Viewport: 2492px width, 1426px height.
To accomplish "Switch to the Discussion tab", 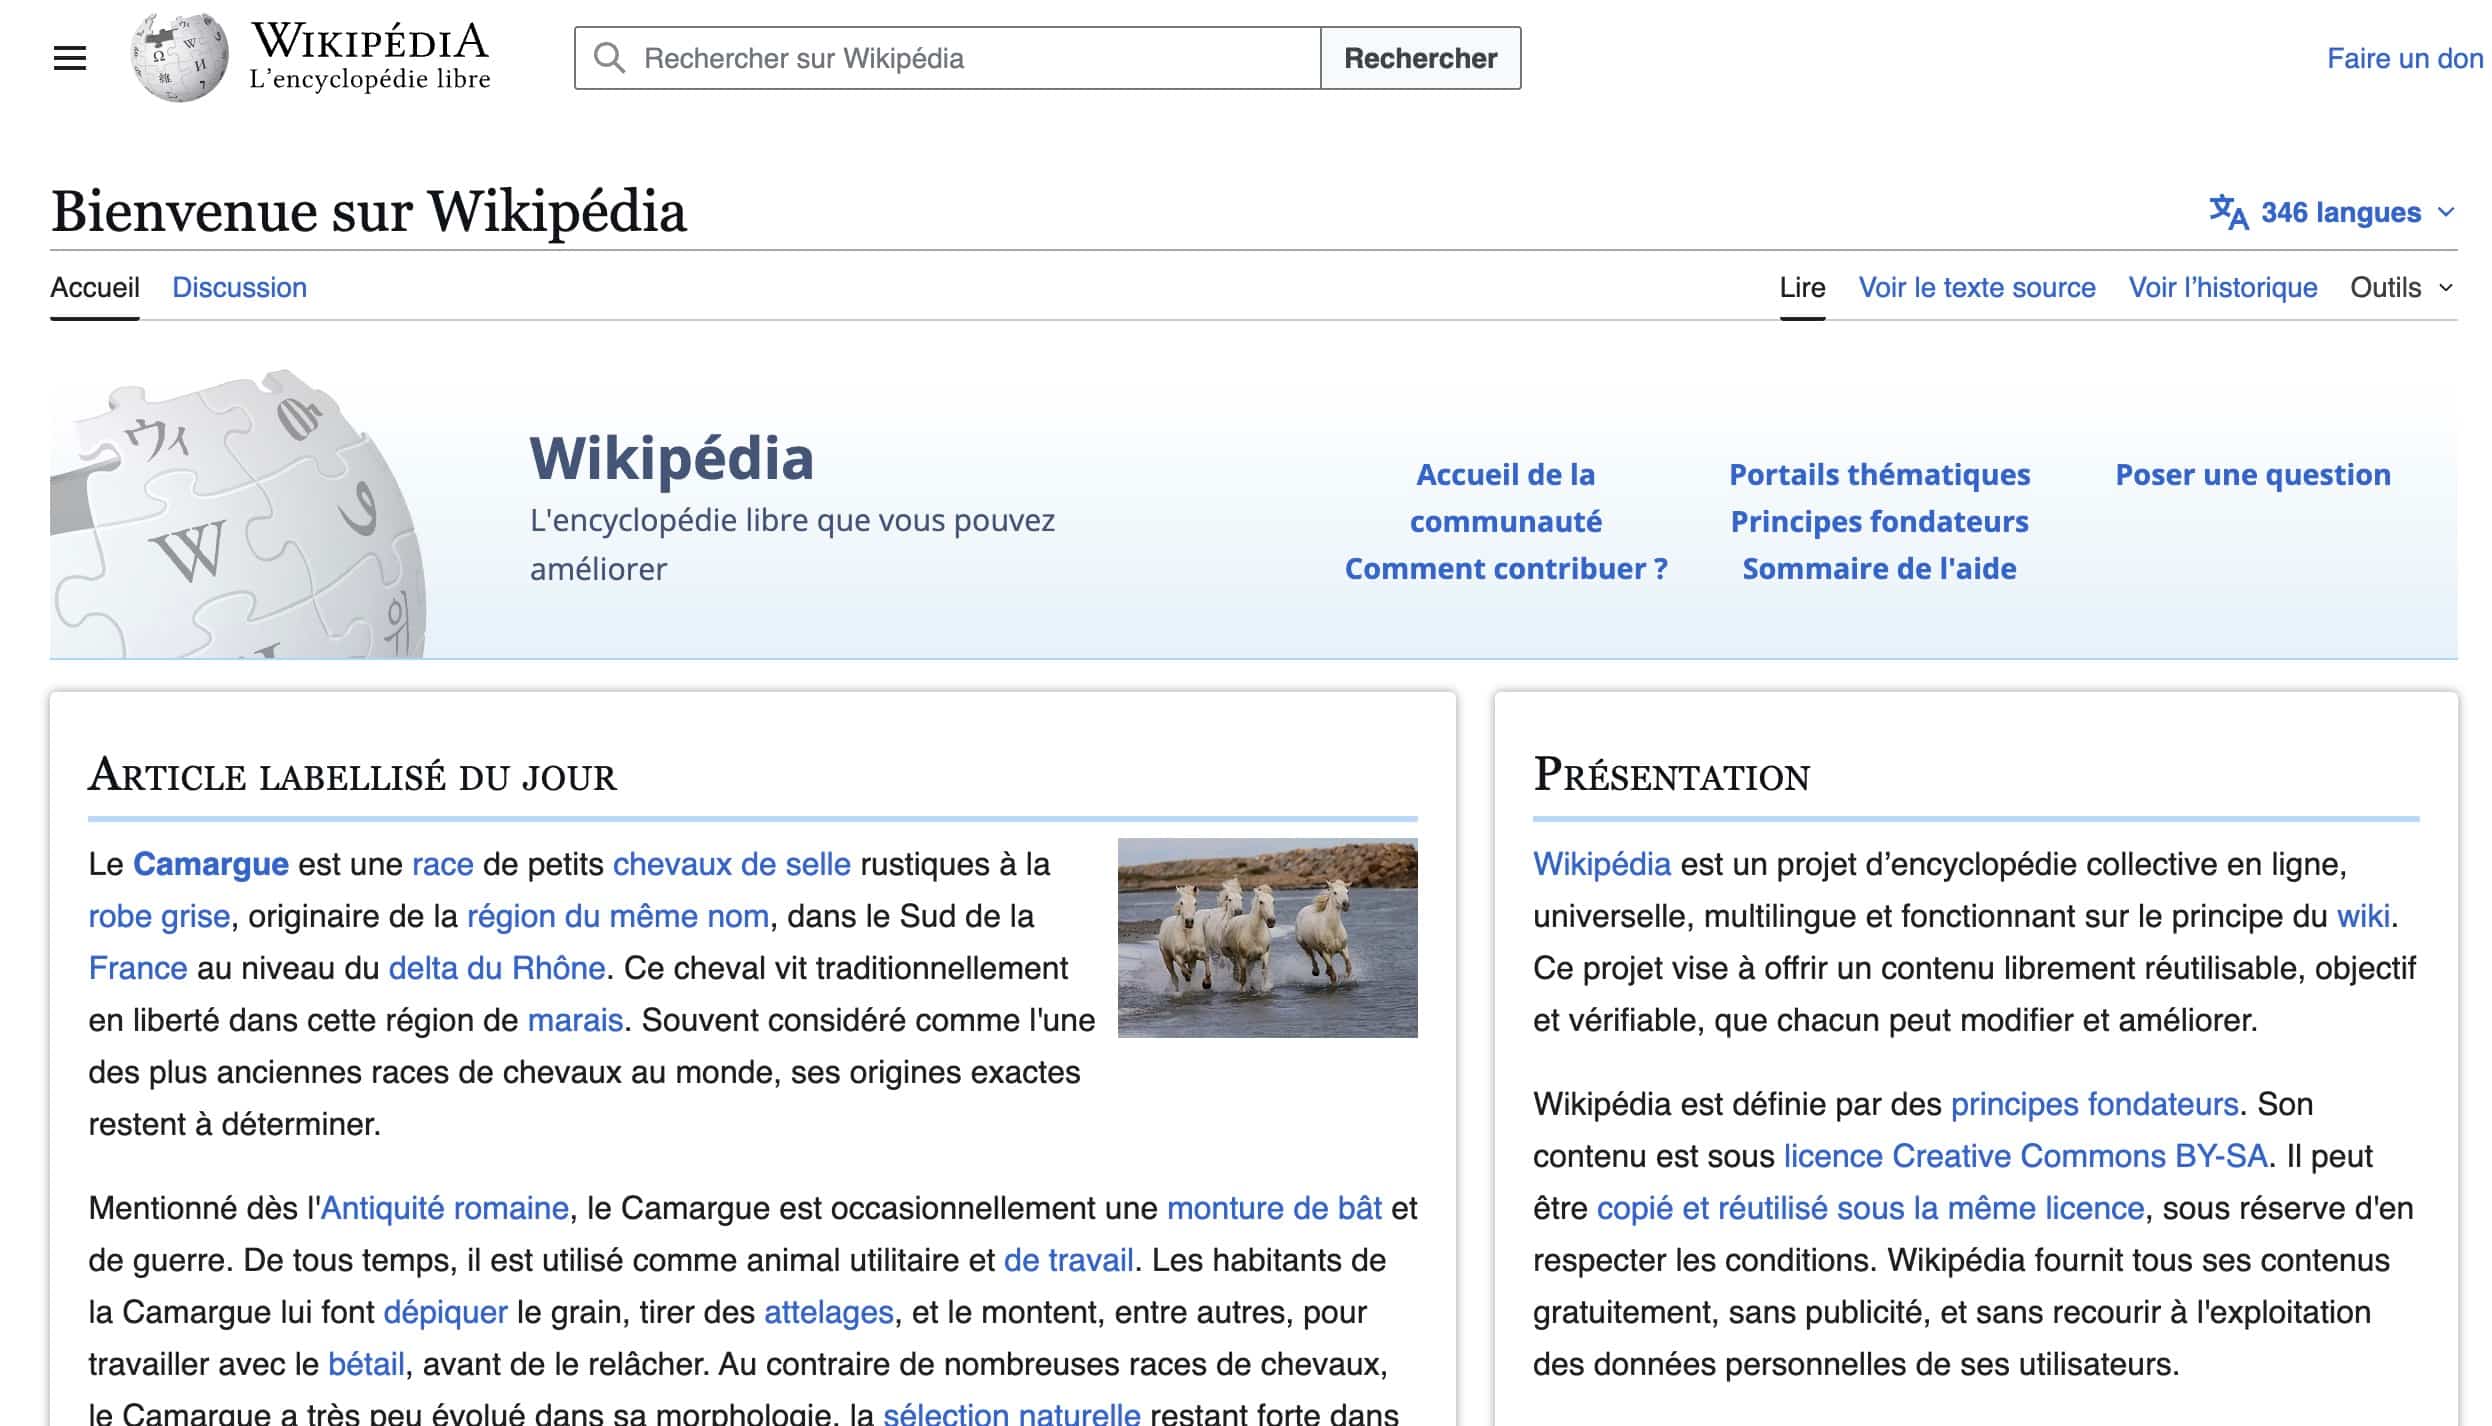I will (239, 288).
